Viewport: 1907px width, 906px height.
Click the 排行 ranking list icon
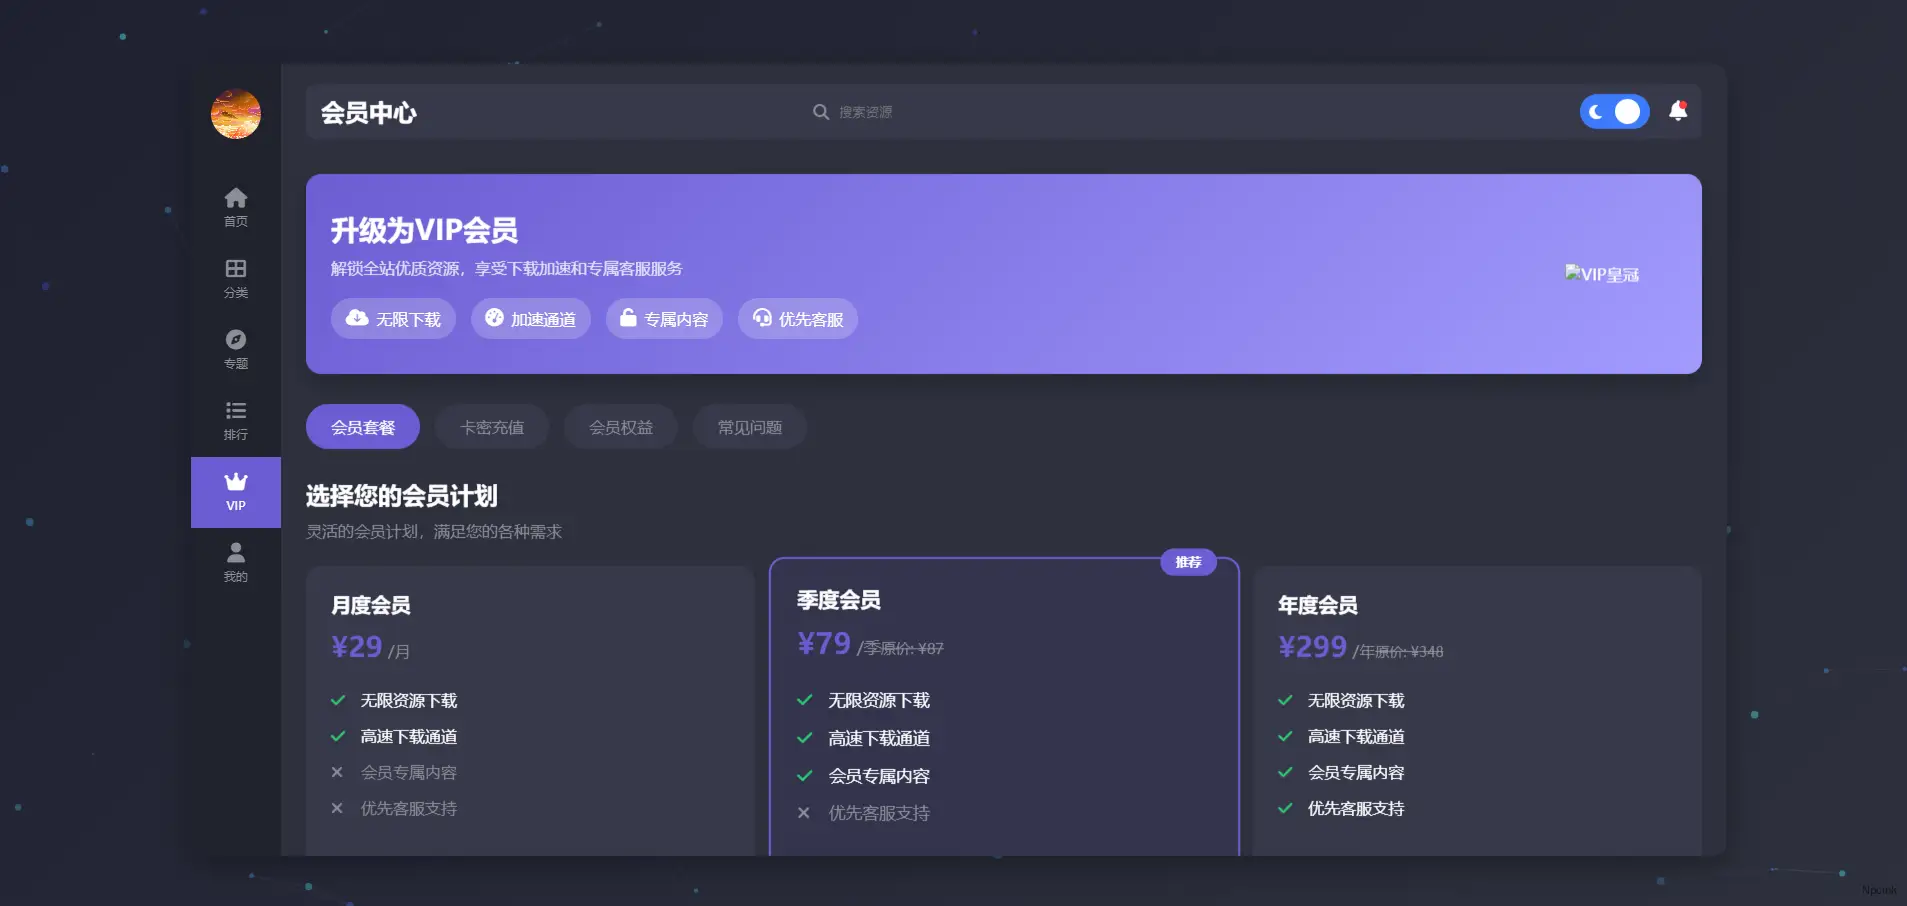click(236, 410)
